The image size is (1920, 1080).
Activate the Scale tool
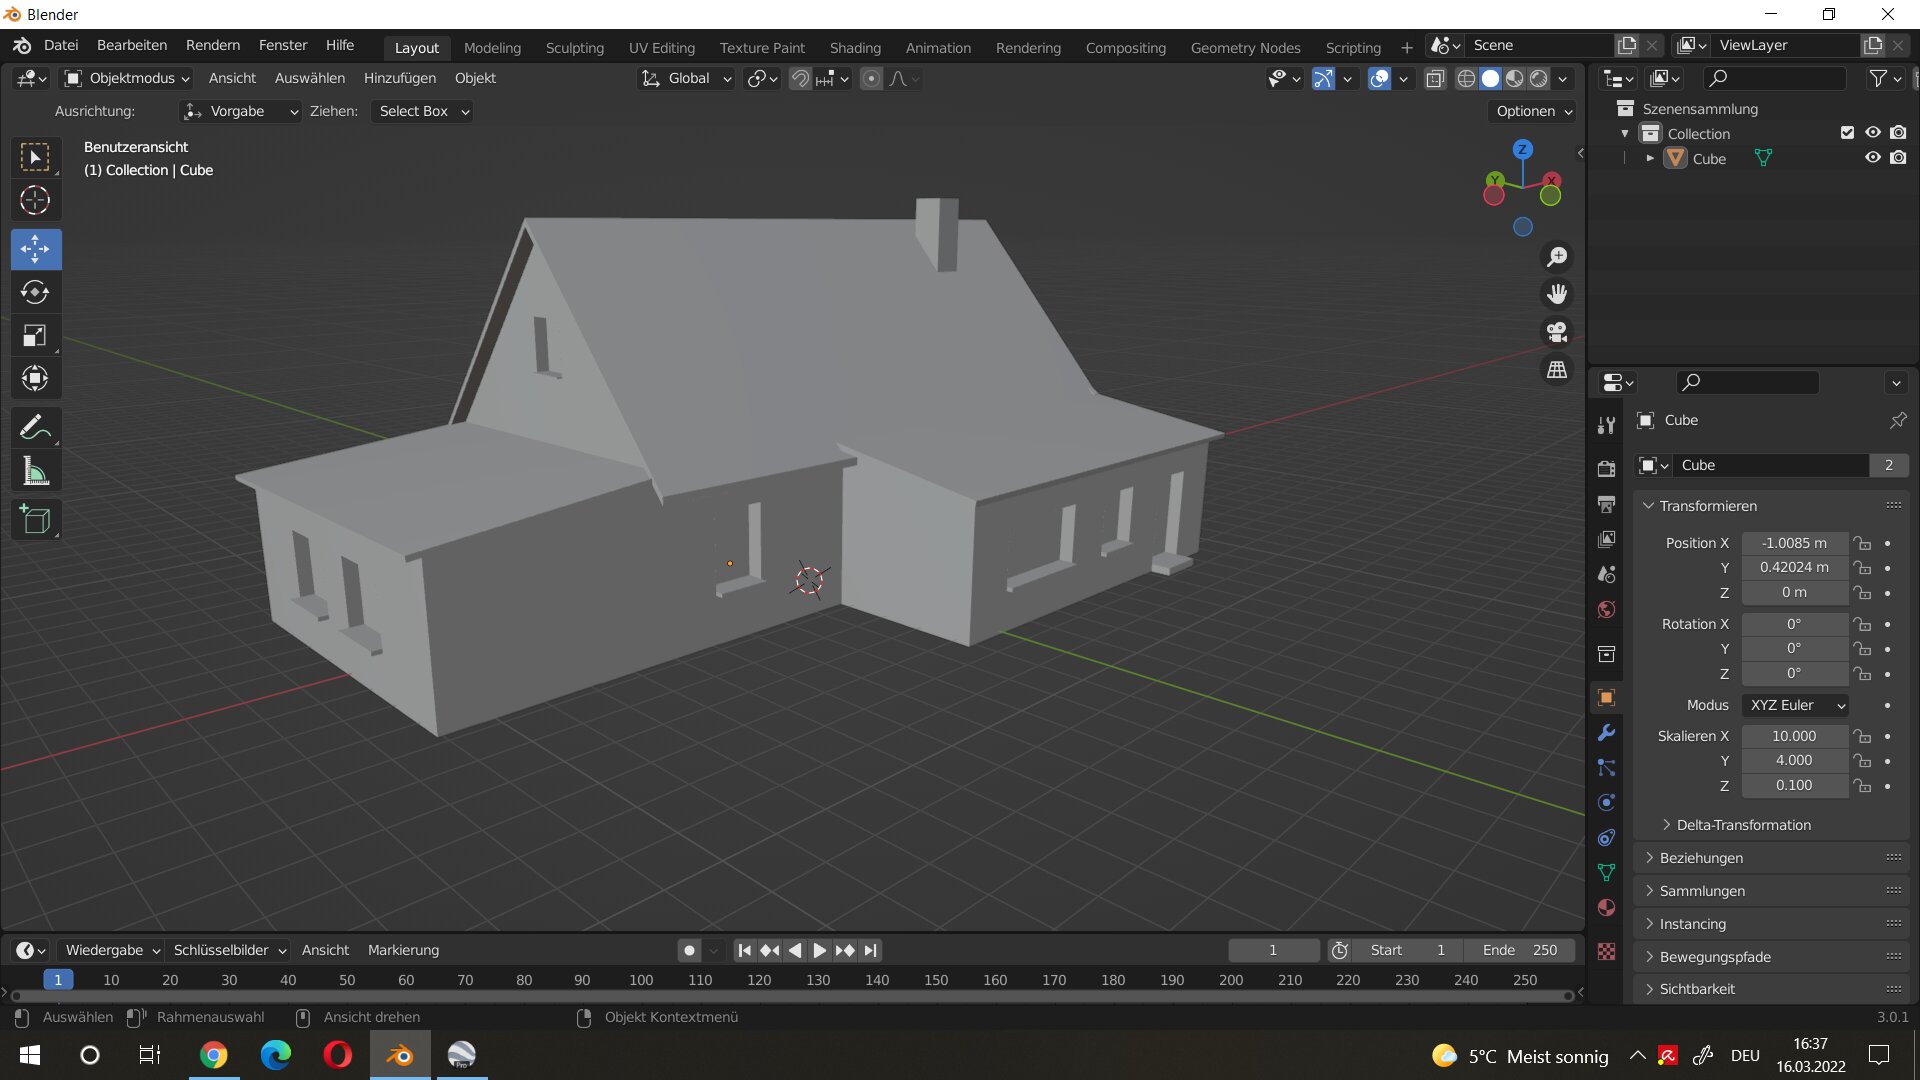coord(36,335)
